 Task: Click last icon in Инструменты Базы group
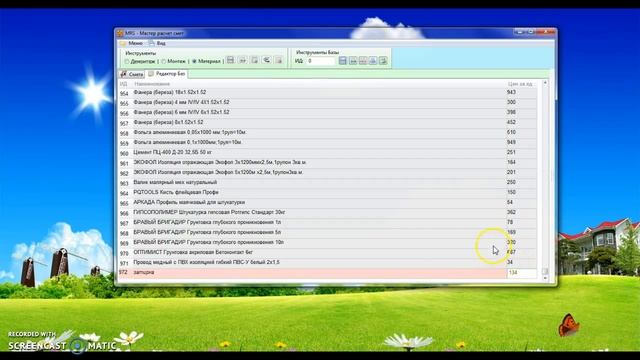point(383,61)
